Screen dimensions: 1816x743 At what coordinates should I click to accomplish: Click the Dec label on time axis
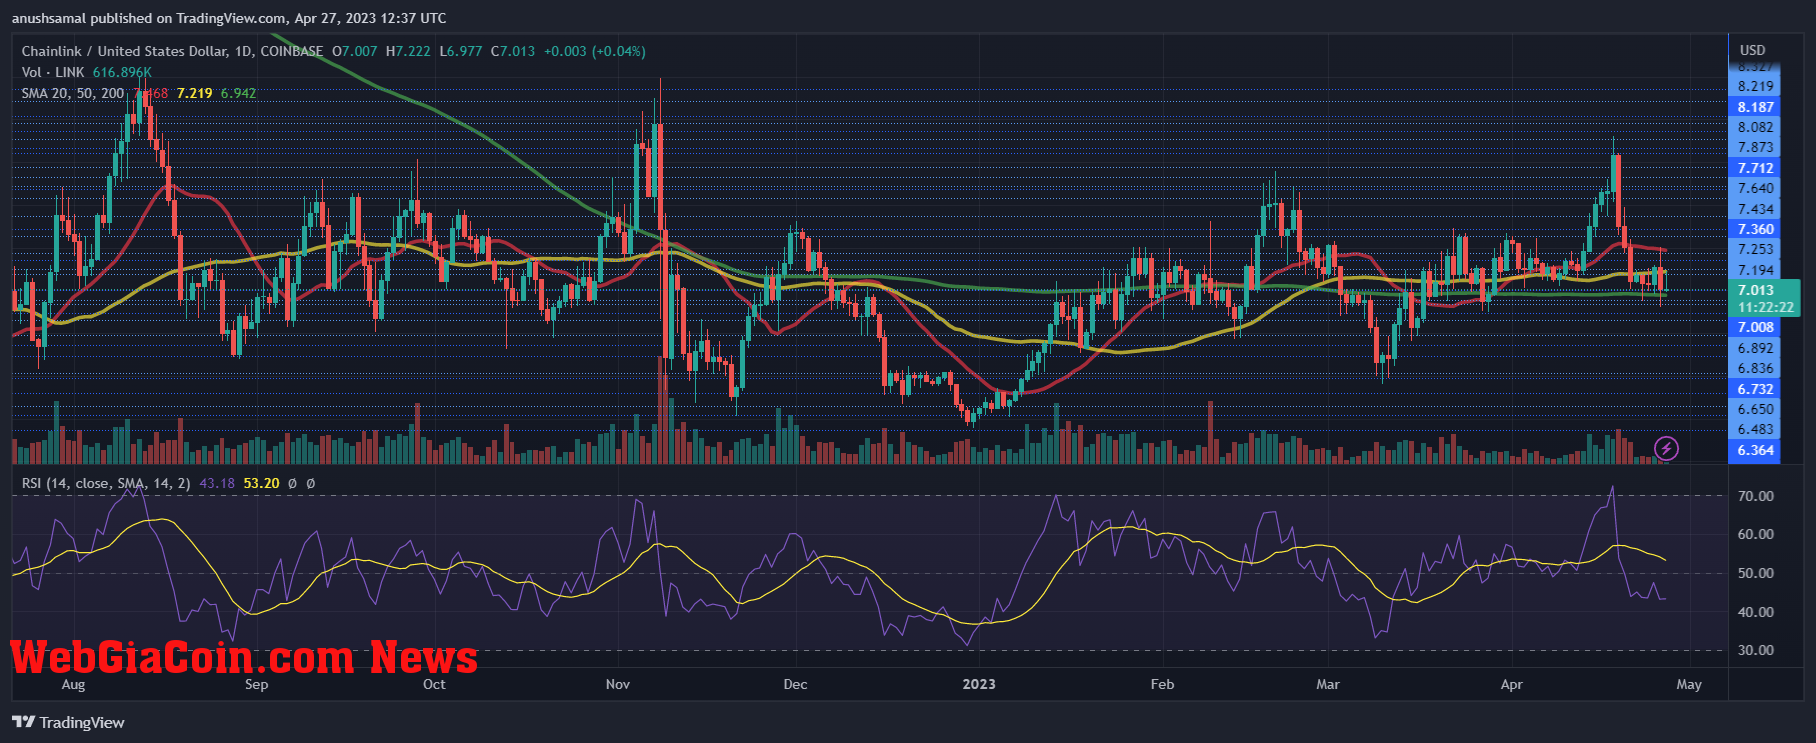pos(795,685)
